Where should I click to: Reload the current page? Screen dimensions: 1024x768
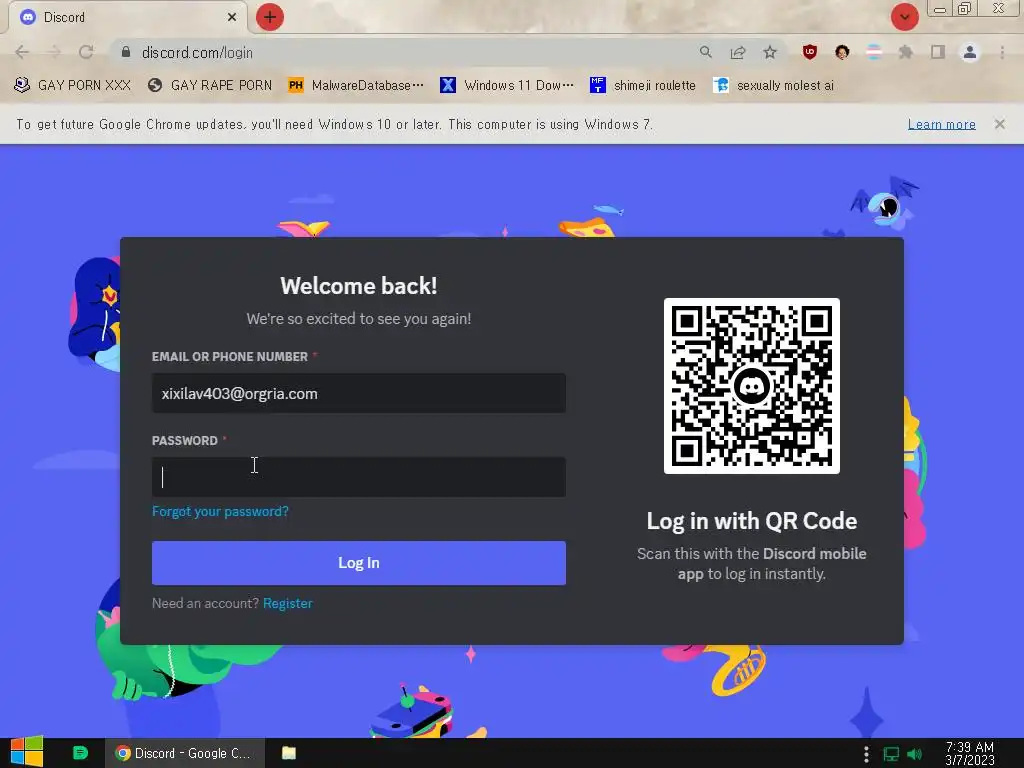86,52
